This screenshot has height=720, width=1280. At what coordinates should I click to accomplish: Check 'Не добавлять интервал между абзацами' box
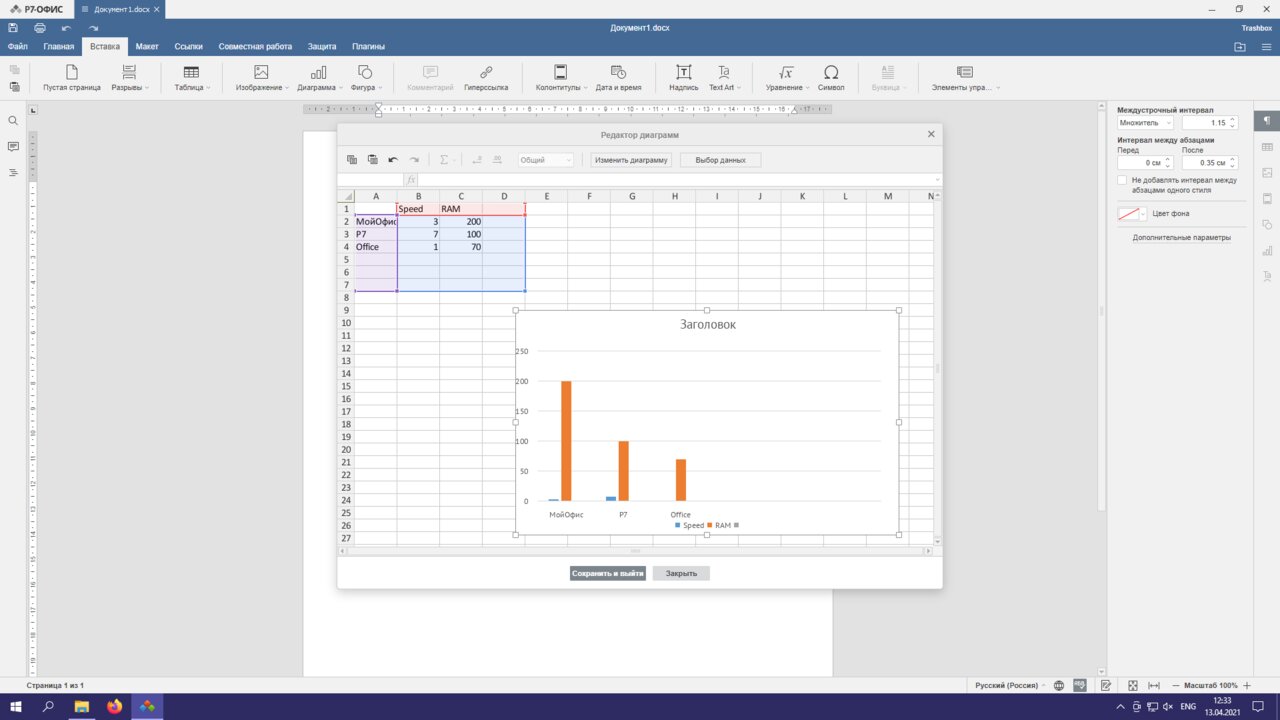tap(1122, 180)
